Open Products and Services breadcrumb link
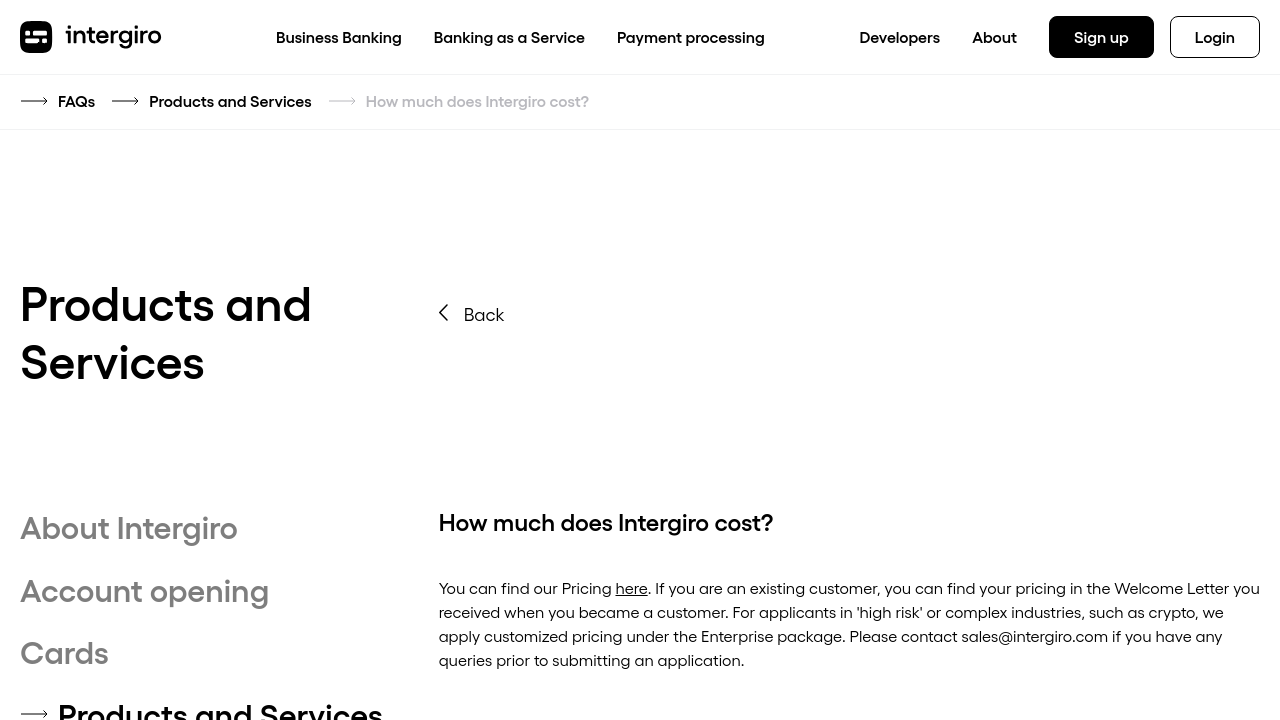Image resolution: width=1280 pixels, height=720 pixels. (x=230, y=101)
